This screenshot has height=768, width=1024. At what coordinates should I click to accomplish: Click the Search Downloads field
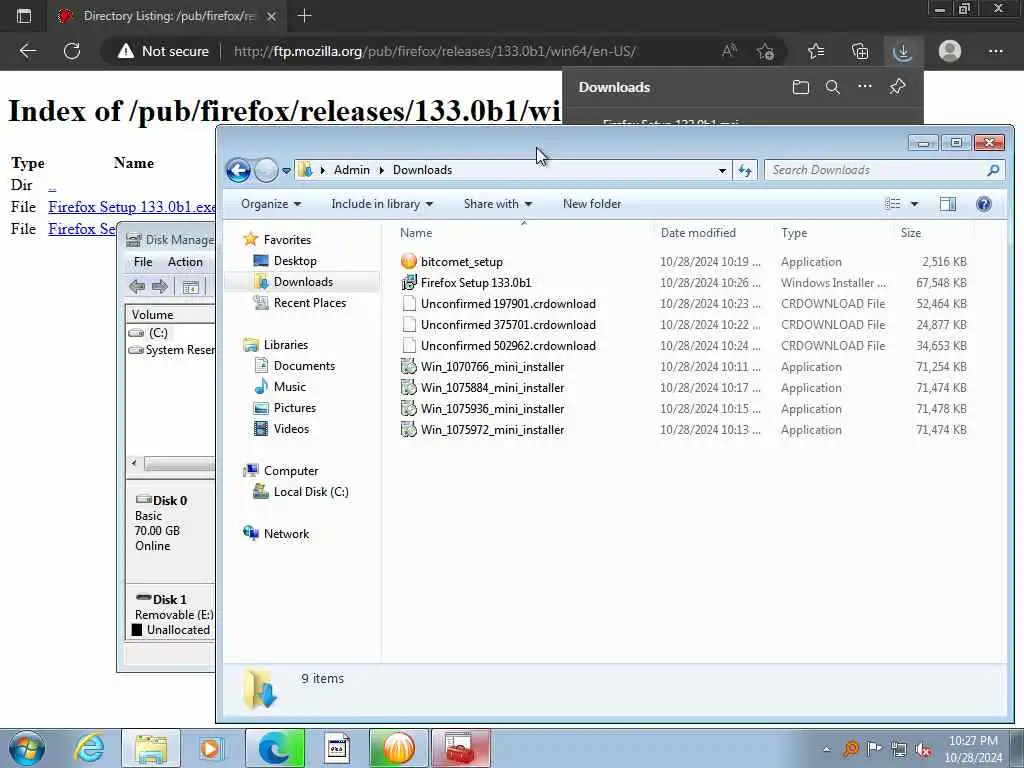884,170
